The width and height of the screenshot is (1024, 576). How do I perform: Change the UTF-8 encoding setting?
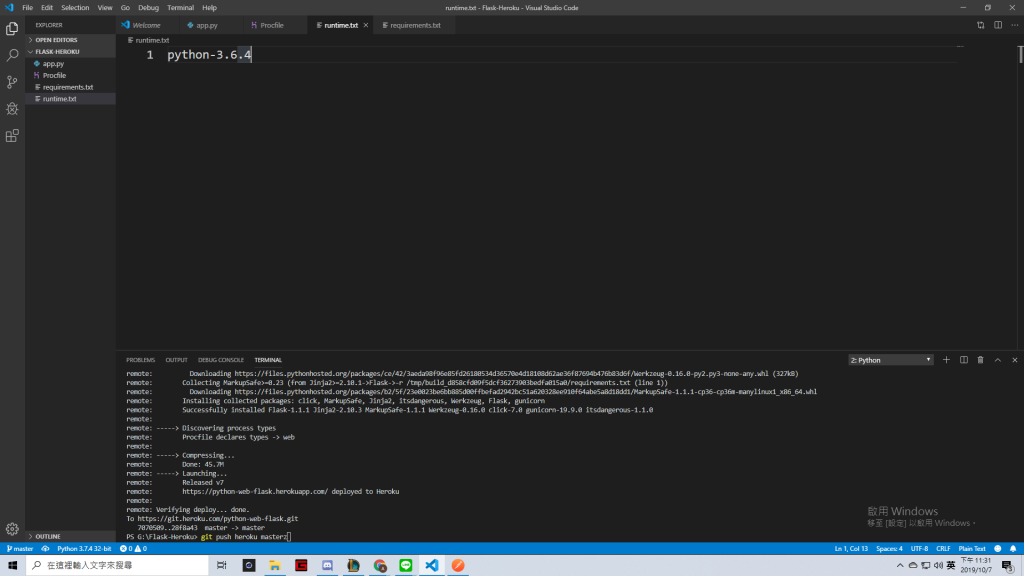[919, 549]
